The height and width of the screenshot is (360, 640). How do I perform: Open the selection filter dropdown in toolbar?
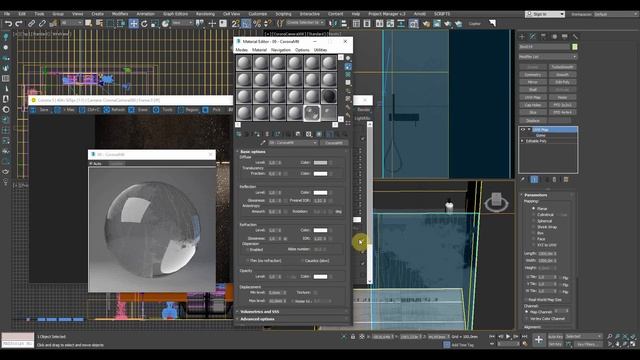[x=72, y=23]
